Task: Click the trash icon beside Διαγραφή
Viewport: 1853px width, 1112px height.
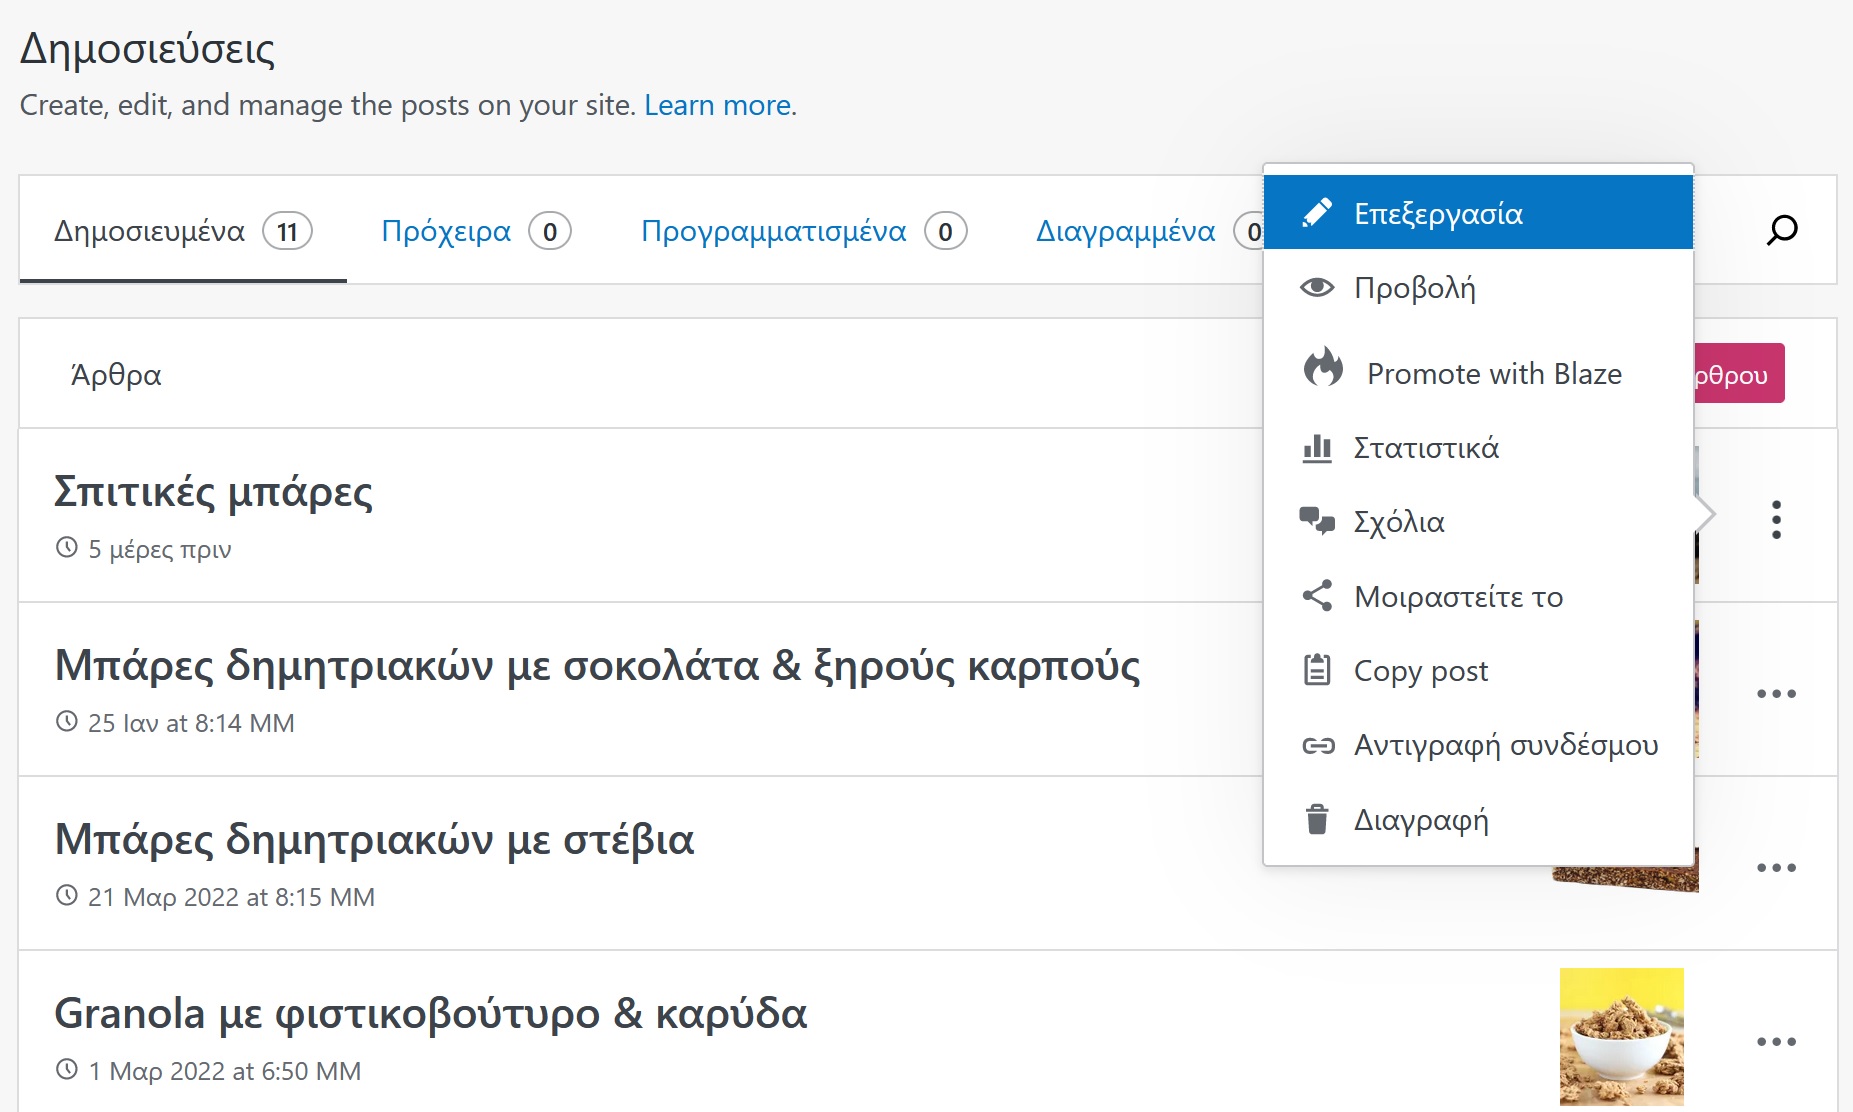Action: [x=1317, y=819]
